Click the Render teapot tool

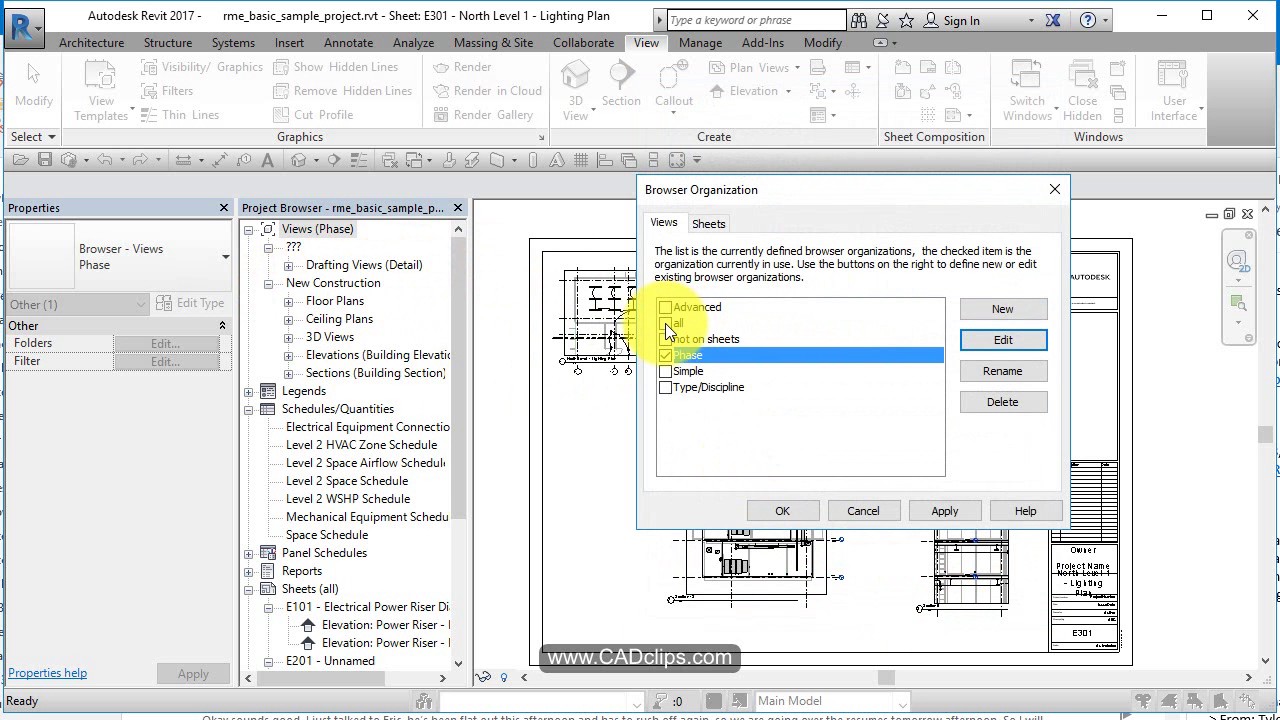point(461,67)
